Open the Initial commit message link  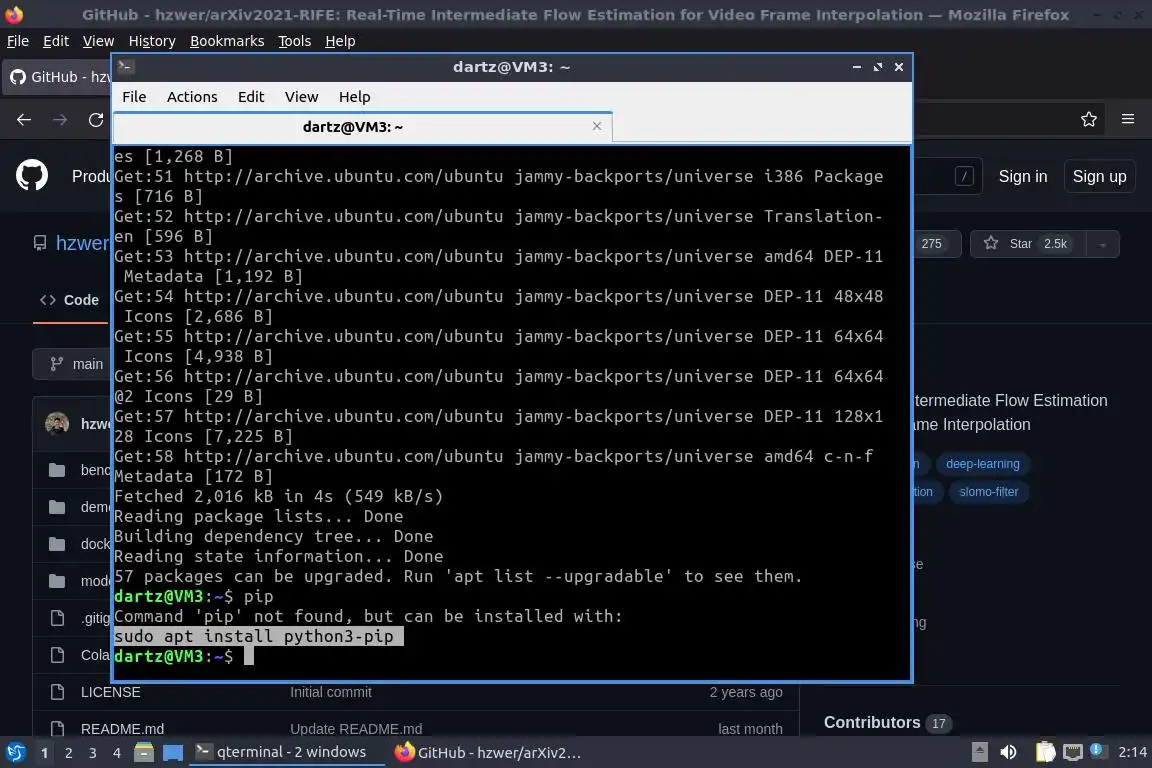click(331, 692)
